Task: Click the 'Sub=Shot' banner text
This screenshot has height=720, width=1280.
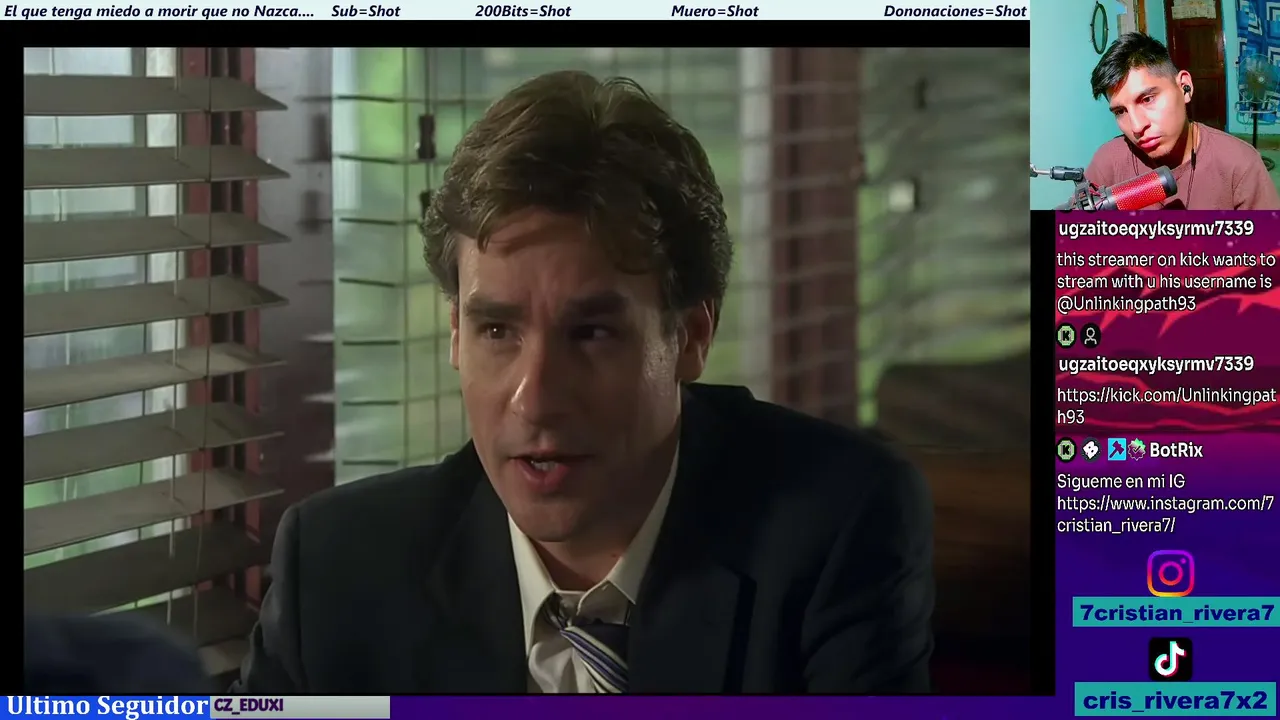Action: (x=365, y=11)
